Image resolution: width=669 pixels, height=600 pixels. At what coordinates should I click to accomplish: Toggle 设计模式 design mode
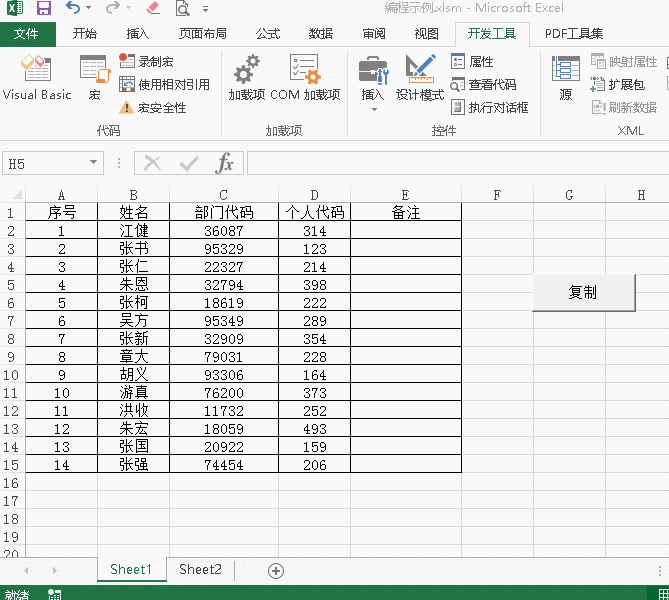420,77
